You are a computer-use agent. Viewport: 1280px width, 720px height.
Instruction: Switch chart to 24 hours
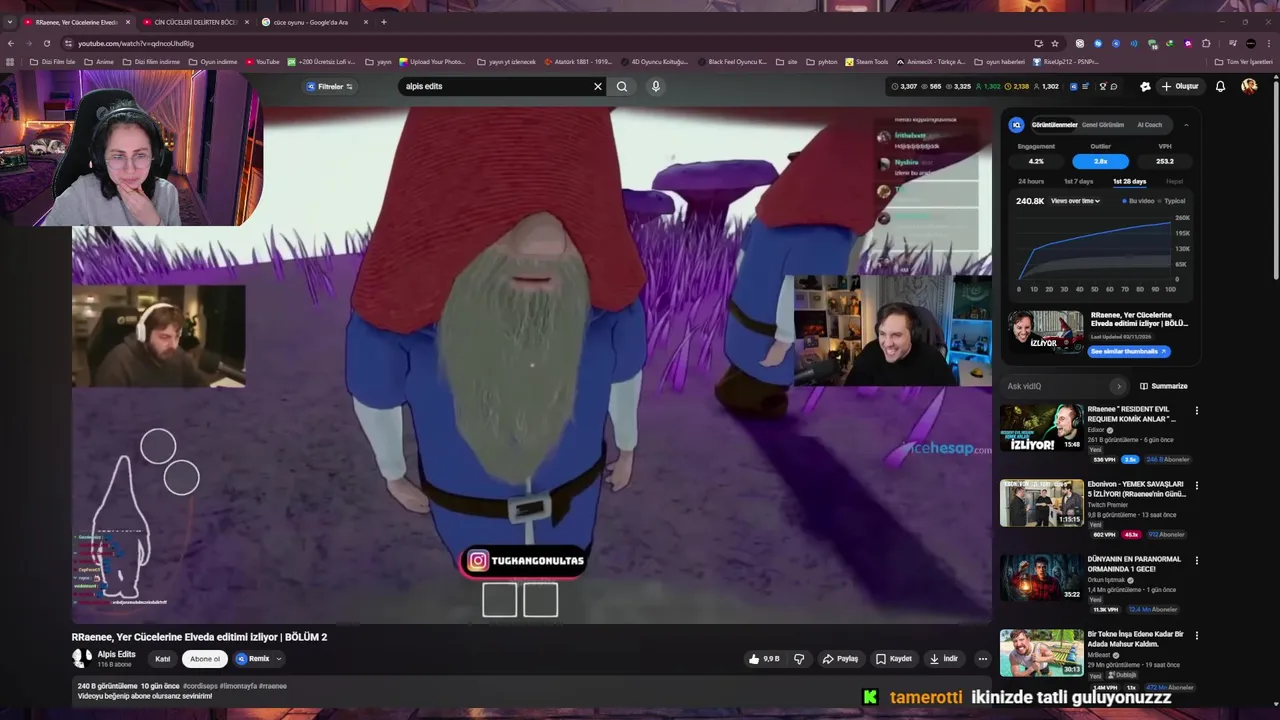point(1031,182)
